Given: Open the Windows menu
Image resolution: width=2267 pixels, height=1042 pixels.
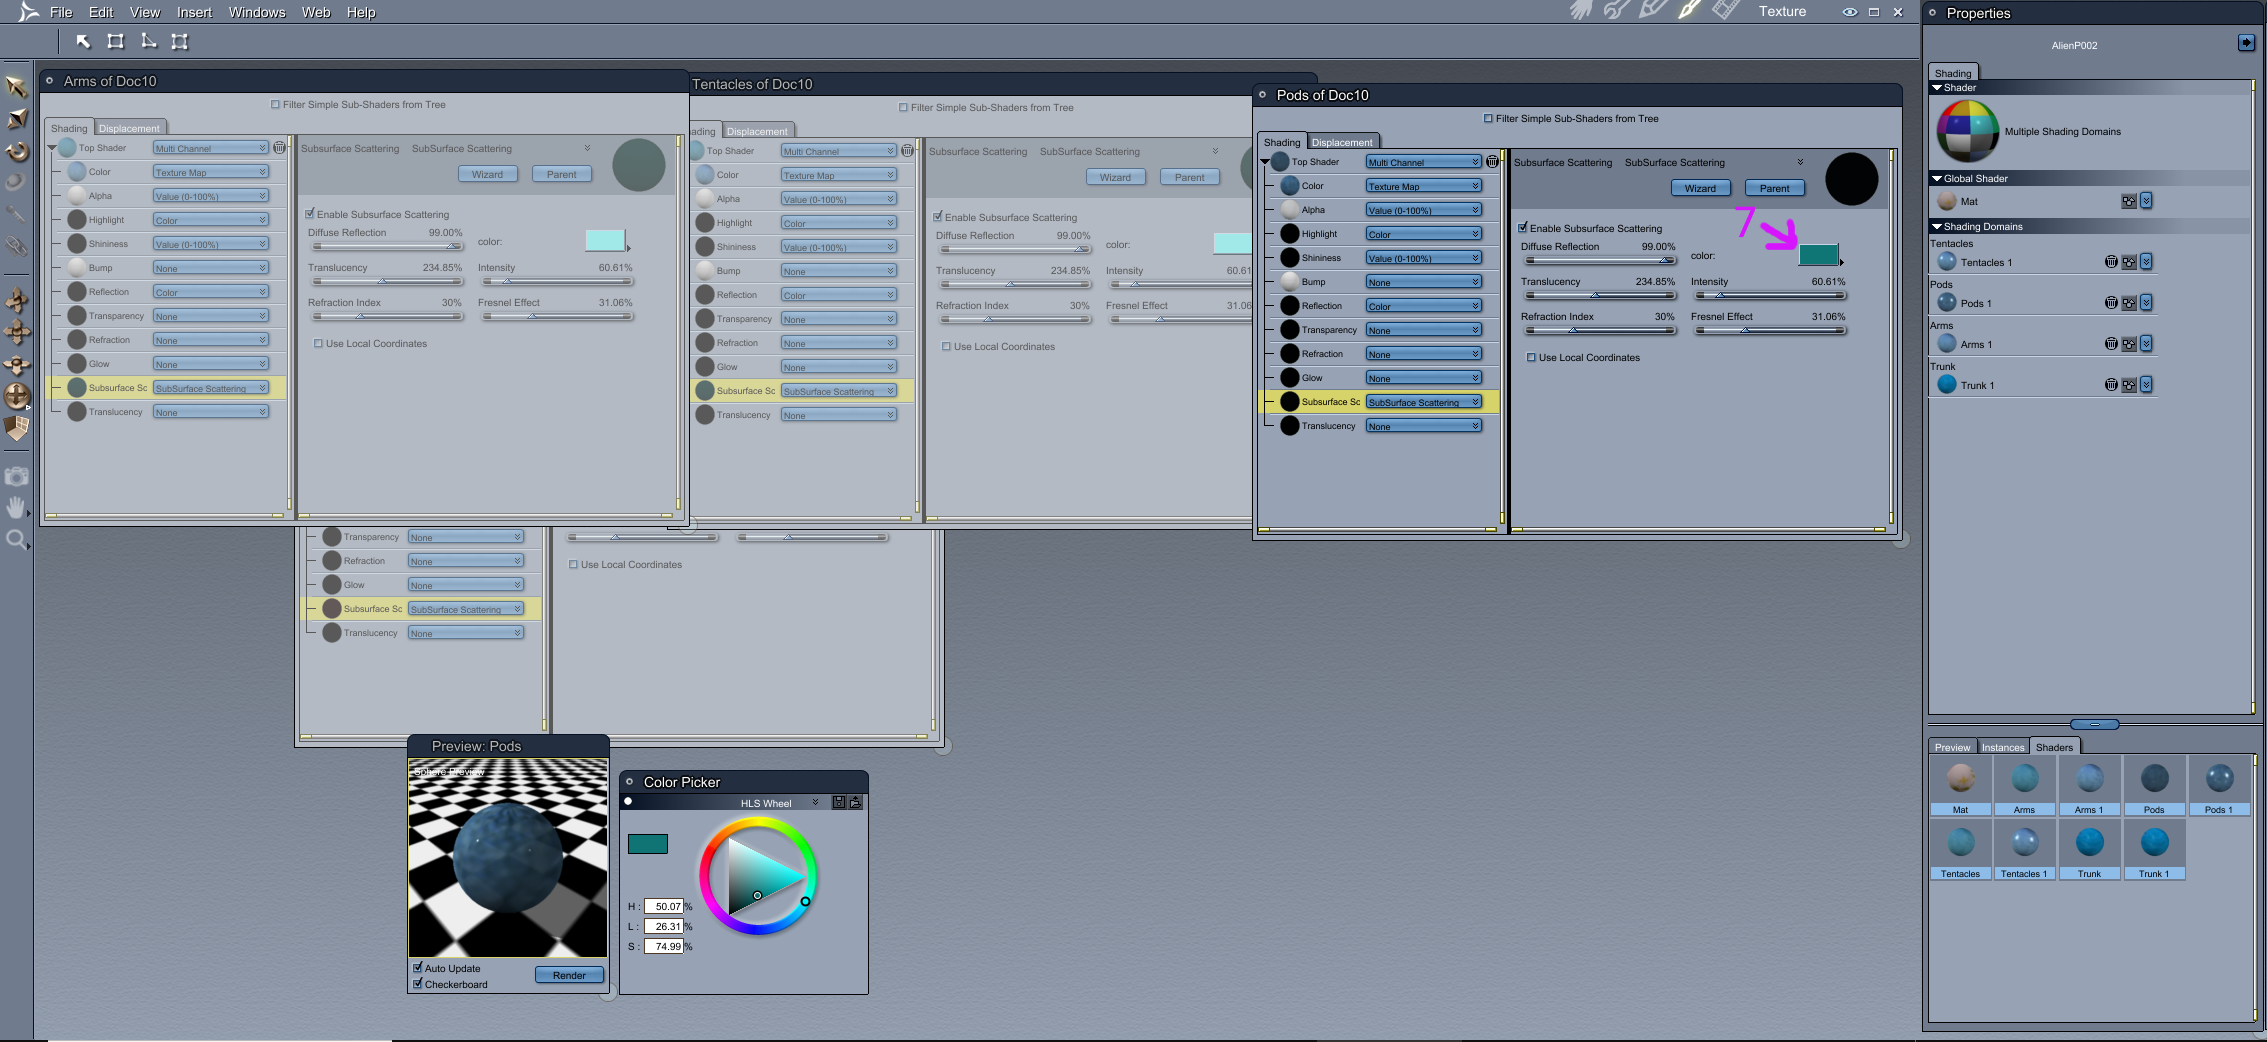Looking at the screenshot, I should [x=257, y=12].
